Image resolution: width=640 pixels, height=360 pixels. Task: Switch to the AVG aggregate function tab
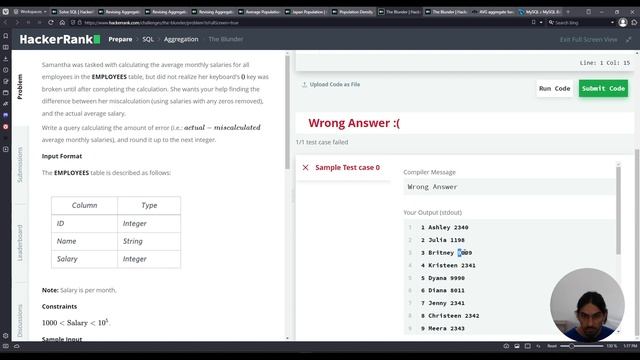click(492, 12)
